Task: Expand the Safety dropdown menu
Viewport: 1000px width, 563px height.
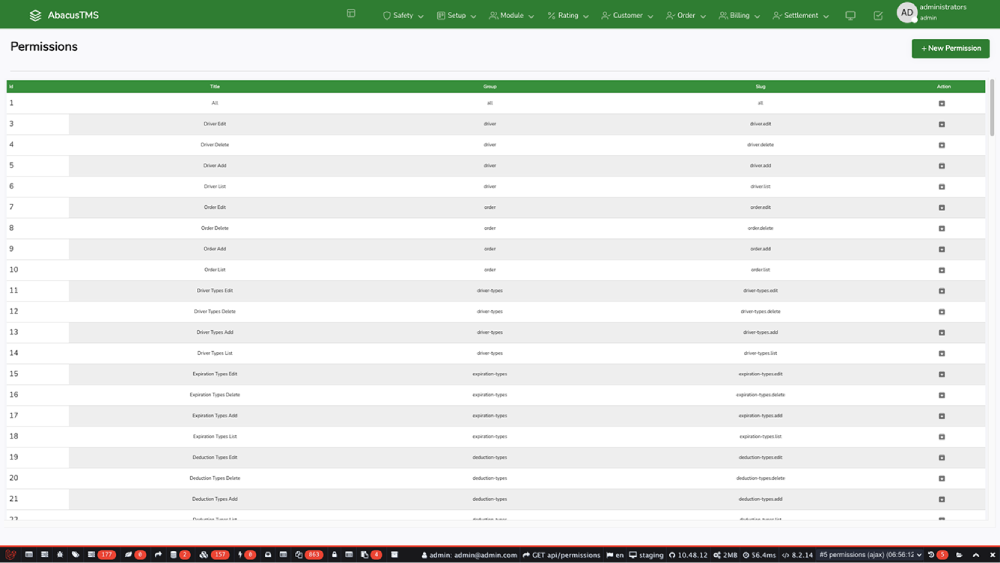Action: click(403, 16)
